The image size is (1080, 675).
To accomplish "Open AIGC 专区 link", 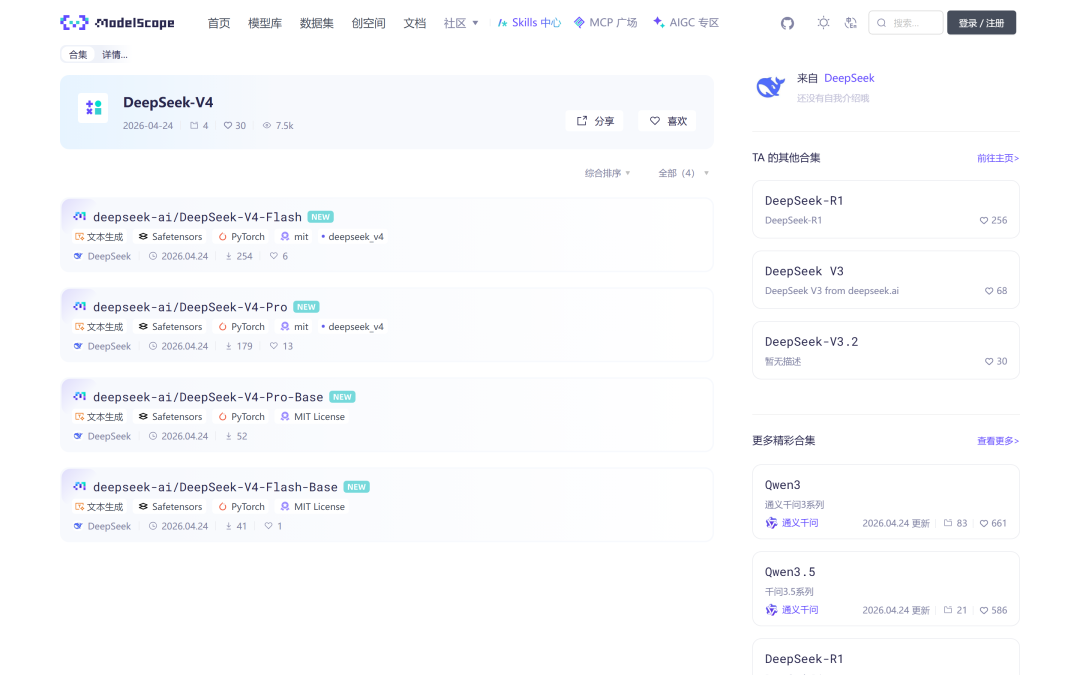I will pyautogui.click(x=686, y=23).
